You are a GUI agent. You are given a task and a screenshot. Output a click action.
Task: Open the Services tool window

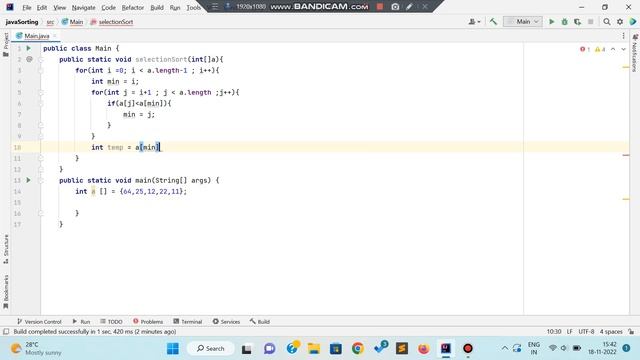pyautogui.click(x=226, y=322)
